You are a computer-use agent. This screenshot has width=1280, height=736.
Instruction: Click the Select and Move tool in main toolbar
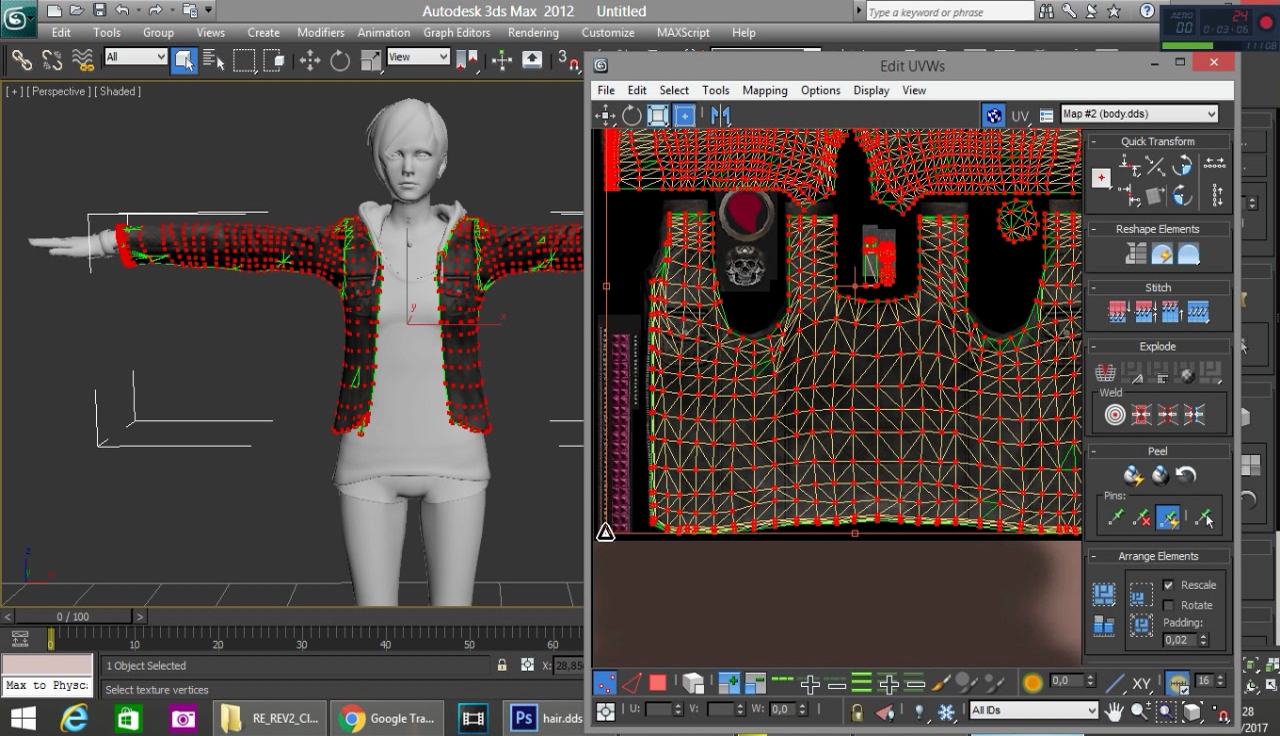310,61
